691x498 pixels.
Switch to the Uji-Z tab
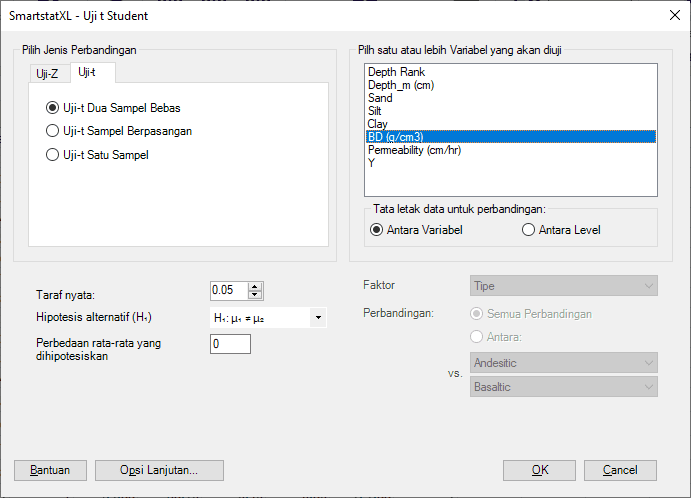click(47, 74)
